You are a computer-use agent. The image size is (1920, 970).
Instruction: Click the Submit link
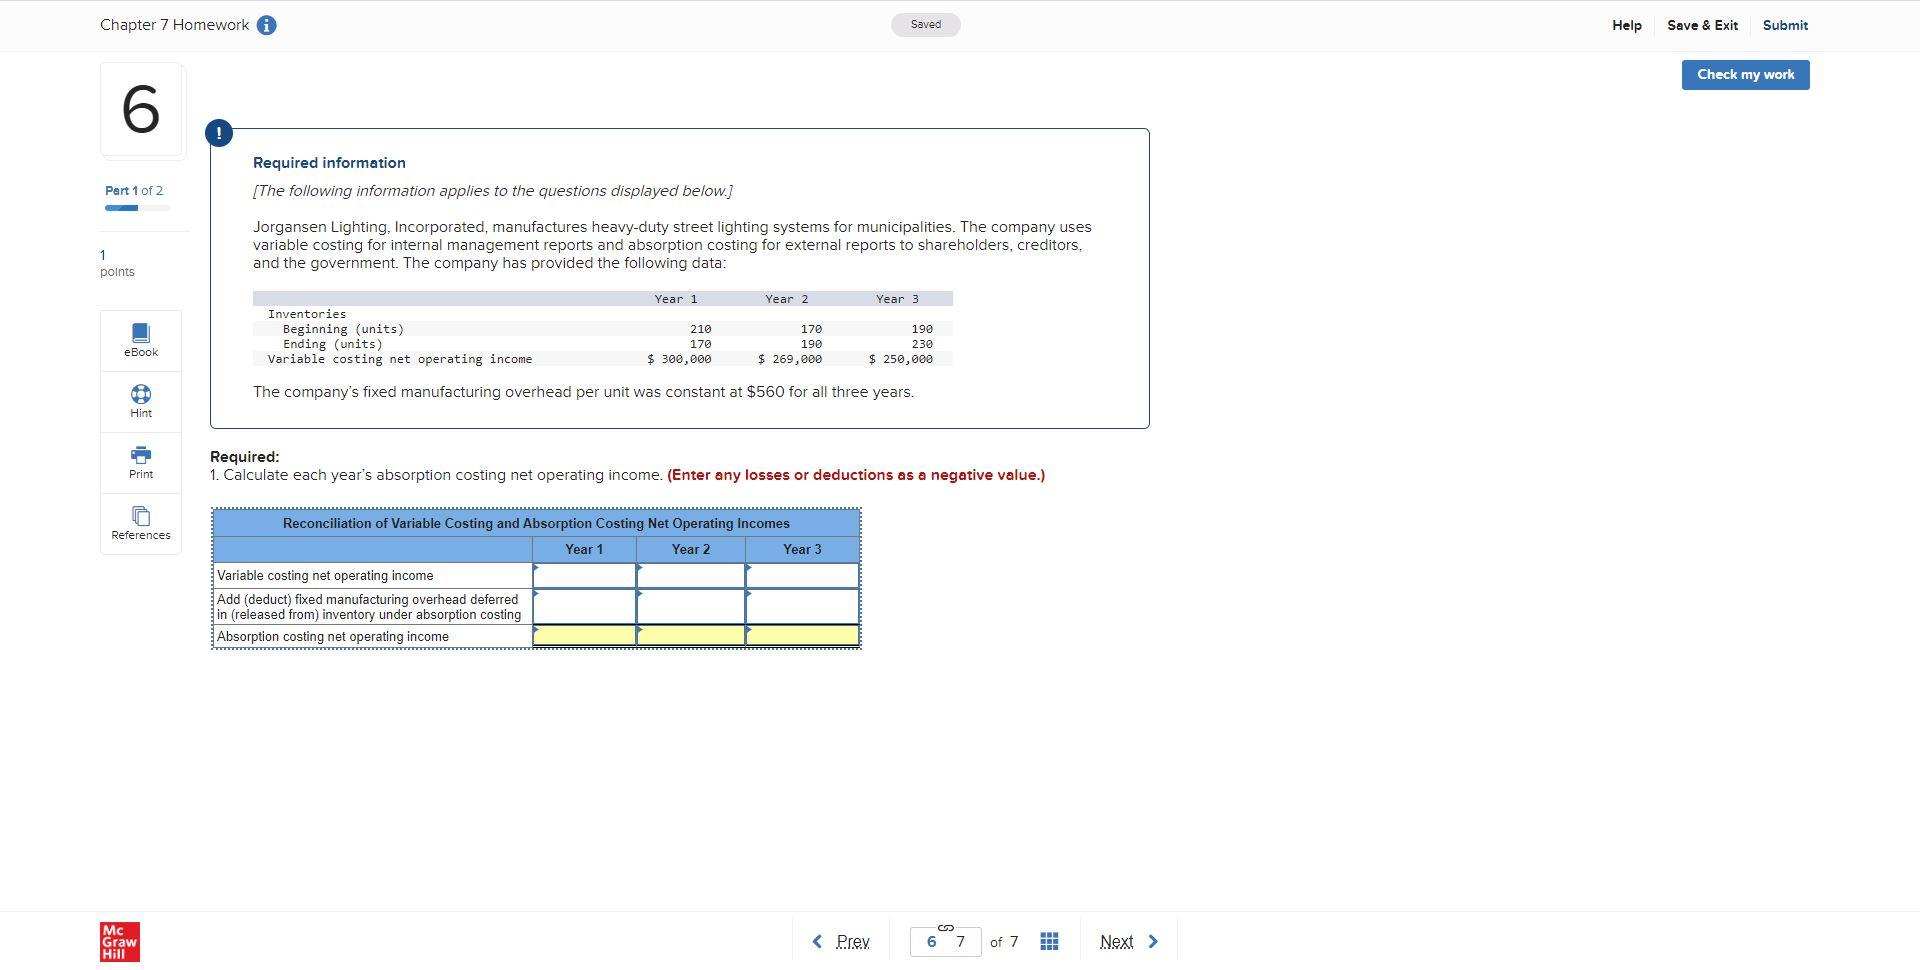[x=1785, y=25]
